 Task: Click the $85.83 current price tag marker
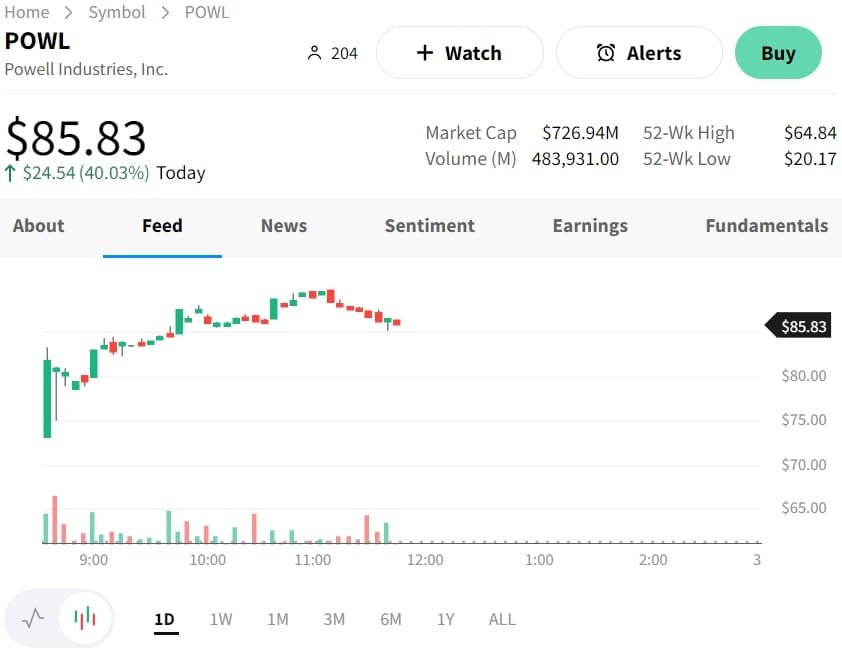click(798, 326)
